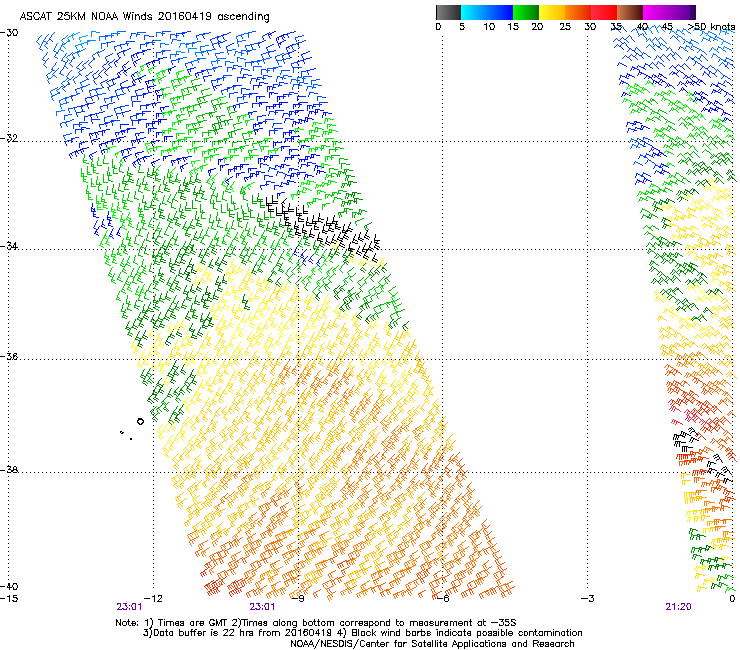740x650 pixels.
Task: Click the '-38' latitude label
Action: [9, 470]
